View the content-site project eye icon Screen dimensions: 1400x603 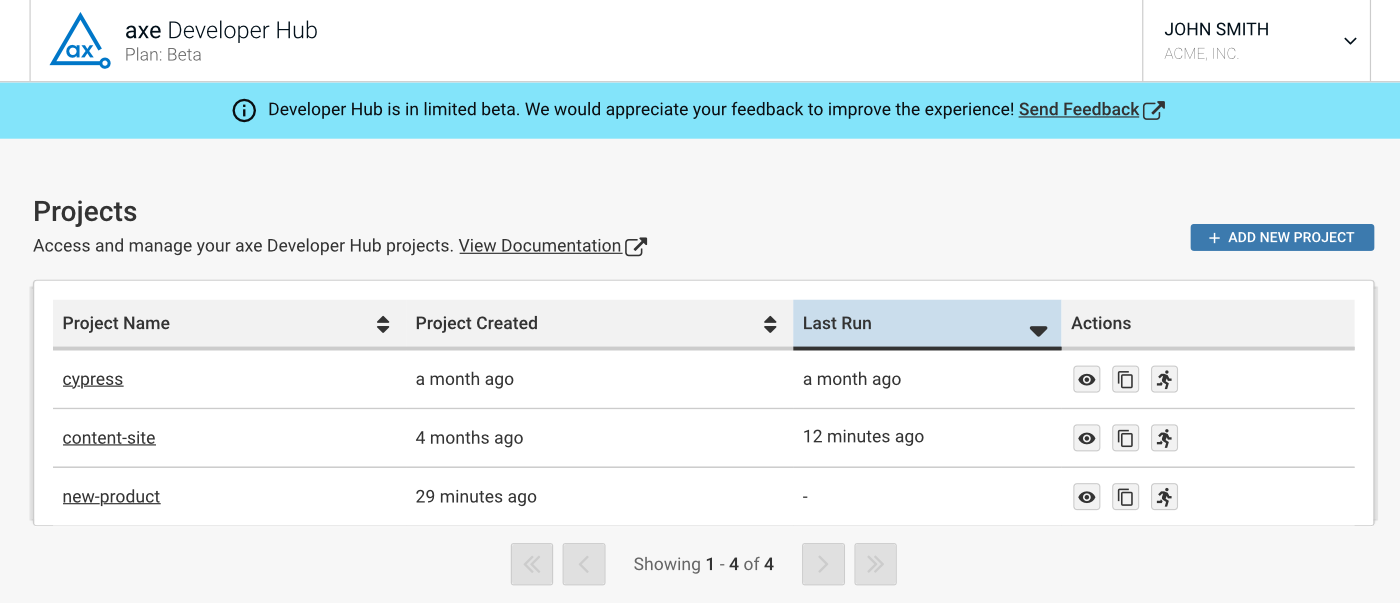[1087, 438]
